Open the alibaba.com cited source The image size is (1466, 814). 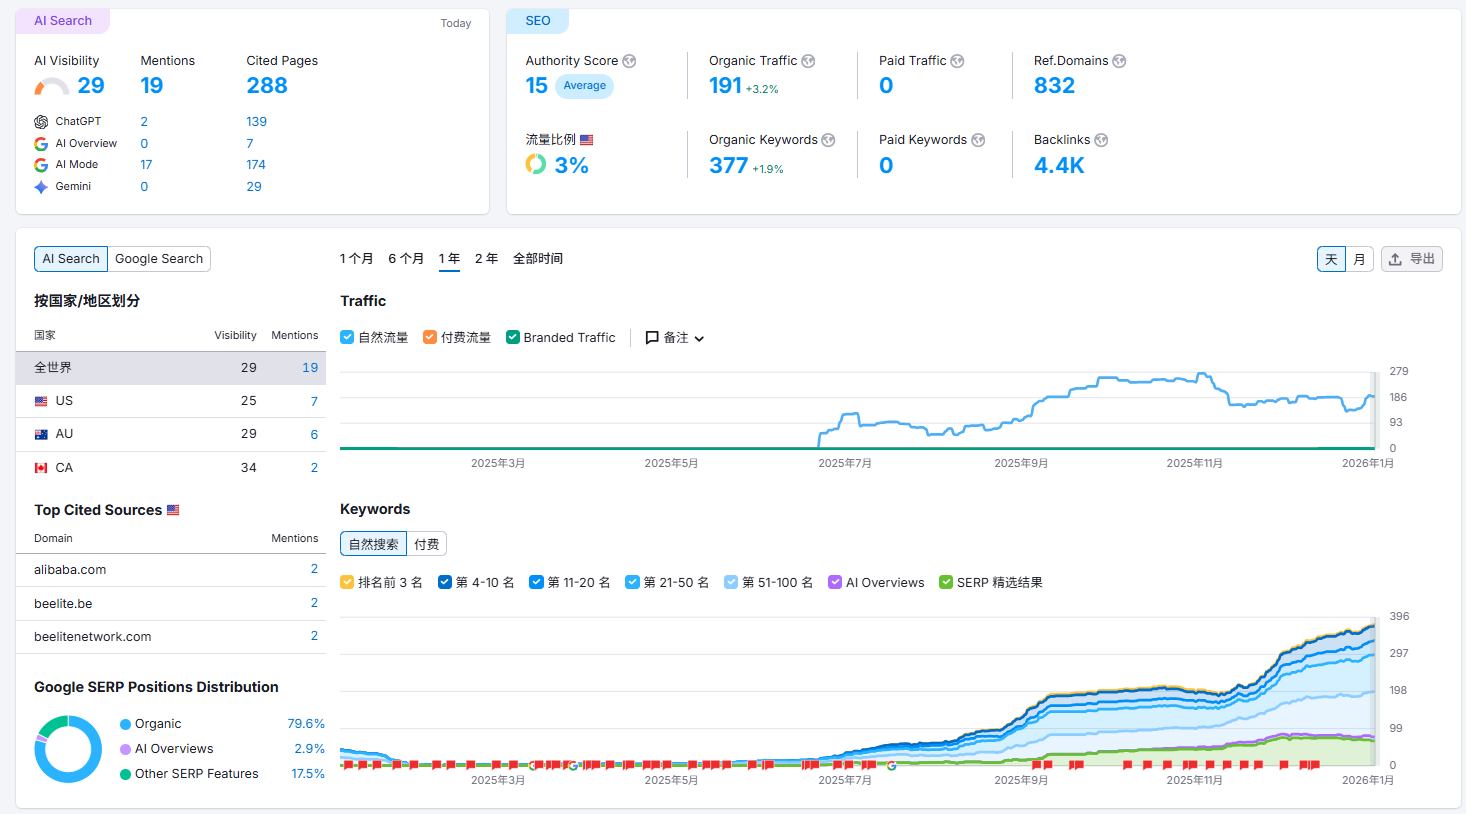(70, 570)
